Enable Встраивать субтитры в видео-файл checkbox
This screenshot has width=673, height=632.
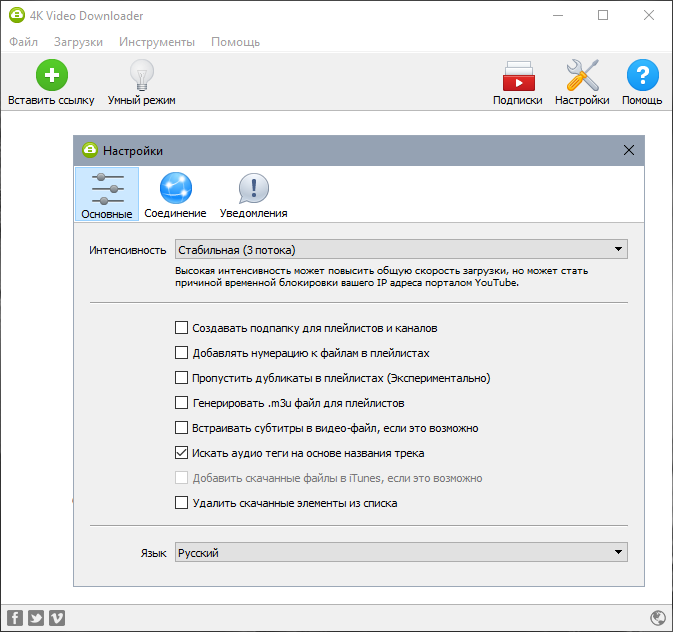181,428
